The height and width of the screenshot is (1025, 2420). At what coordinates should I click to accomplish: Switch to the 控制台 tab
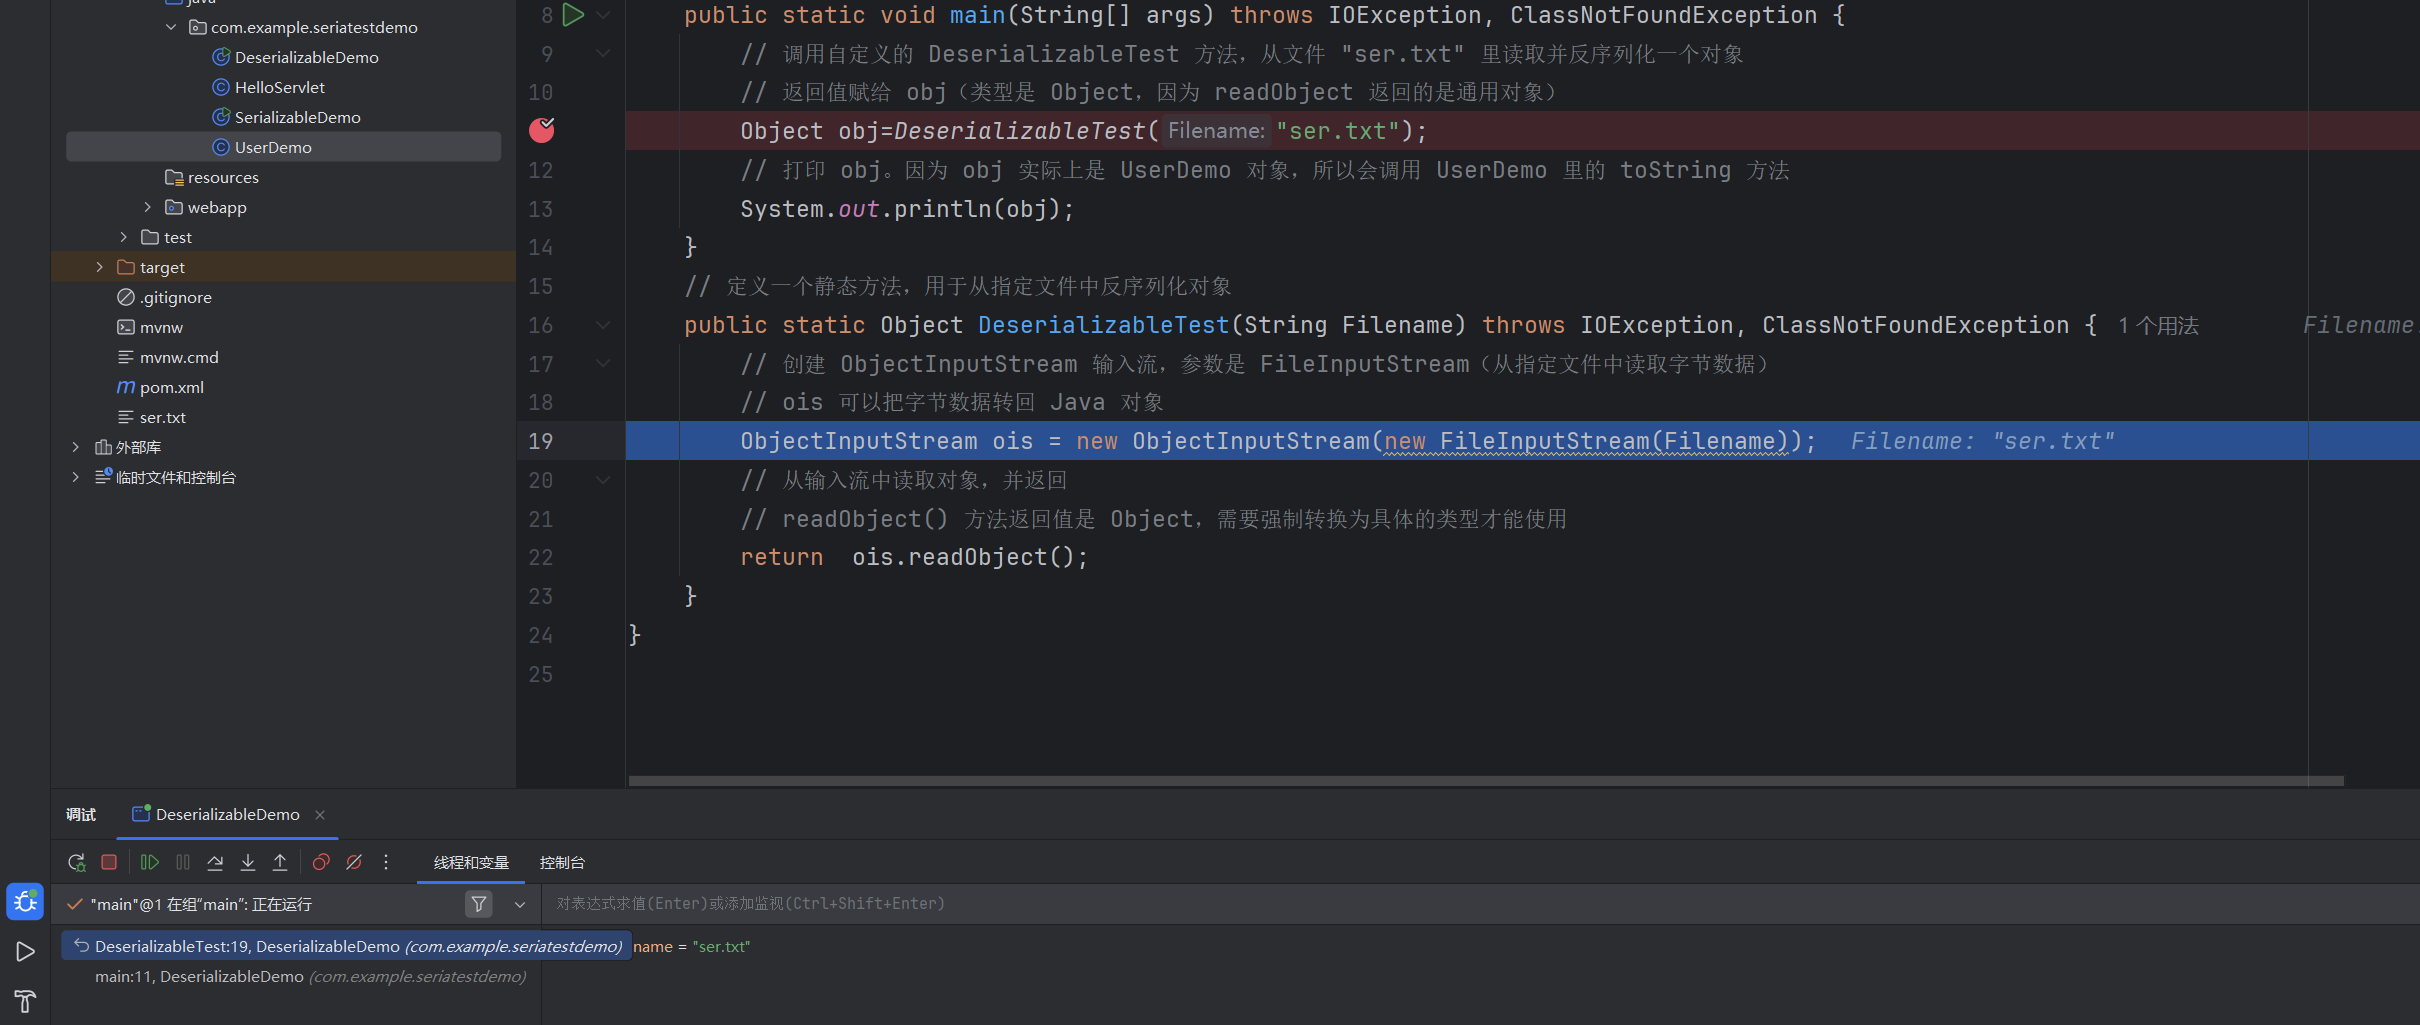coord(562,862)
